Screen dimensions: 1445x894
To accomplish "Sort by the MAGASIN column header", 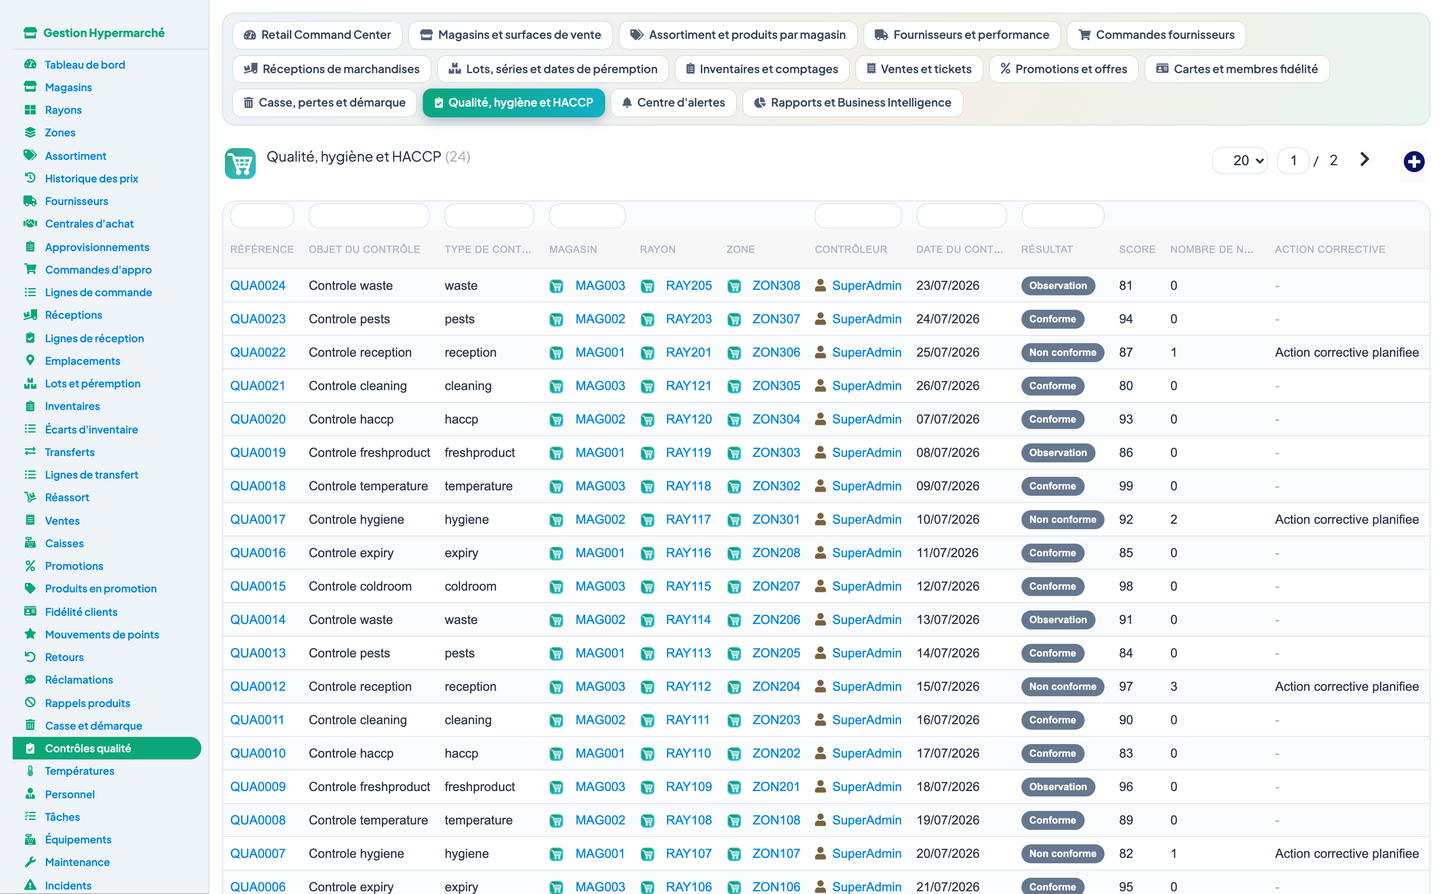I will (573, 250).
